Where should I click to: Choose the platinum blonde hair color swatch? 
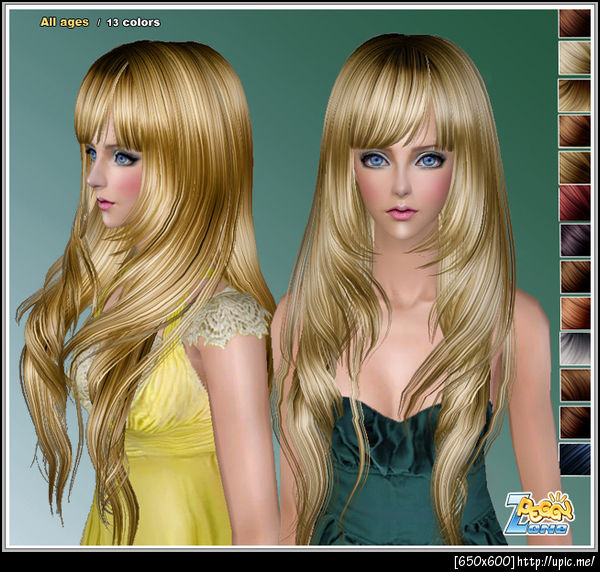pos(574,58)
